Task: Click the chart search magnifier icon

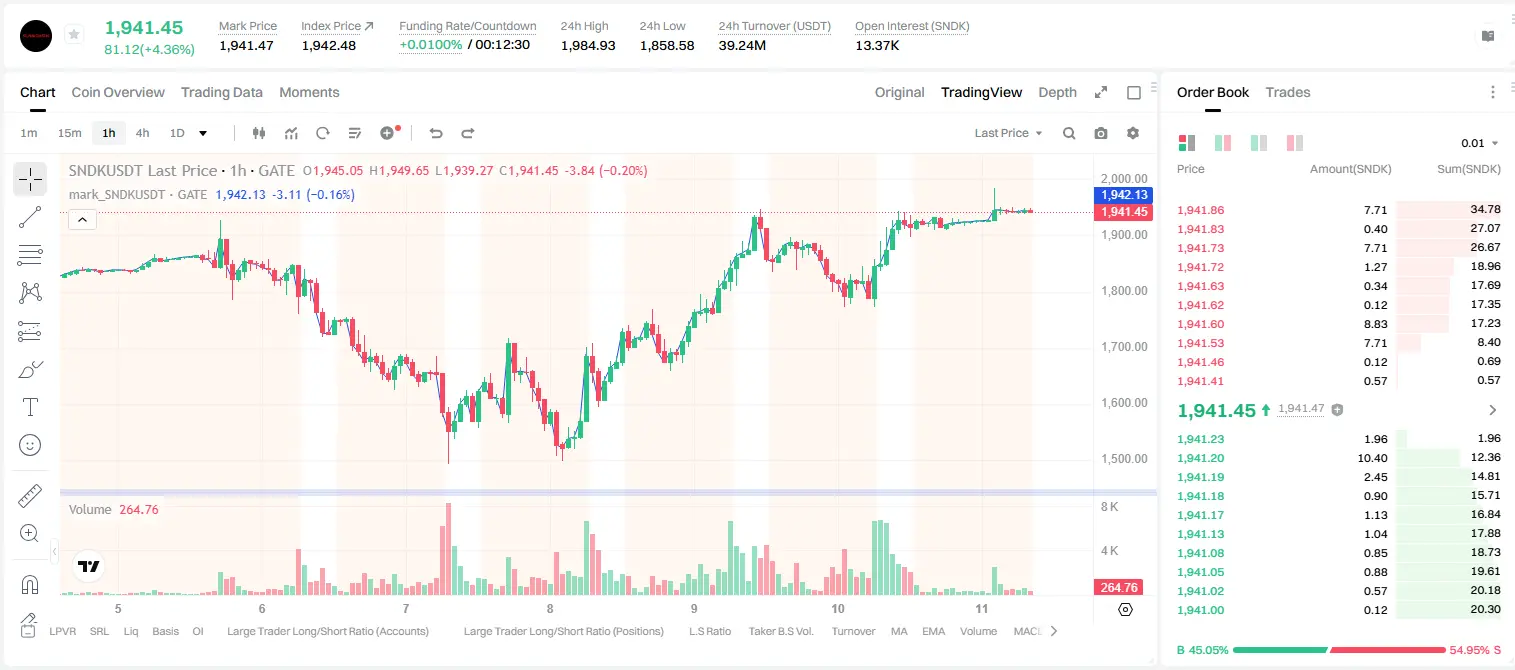Action: (x=1069, y=133)
